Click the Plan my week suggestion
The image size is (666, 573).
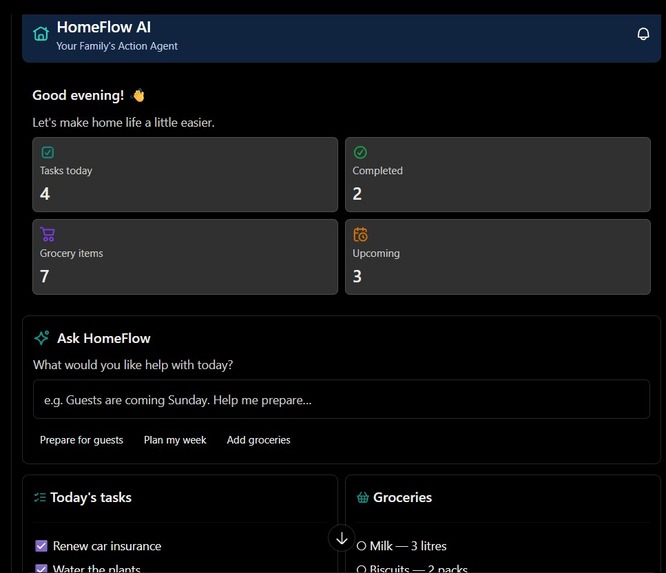[175, 440]
